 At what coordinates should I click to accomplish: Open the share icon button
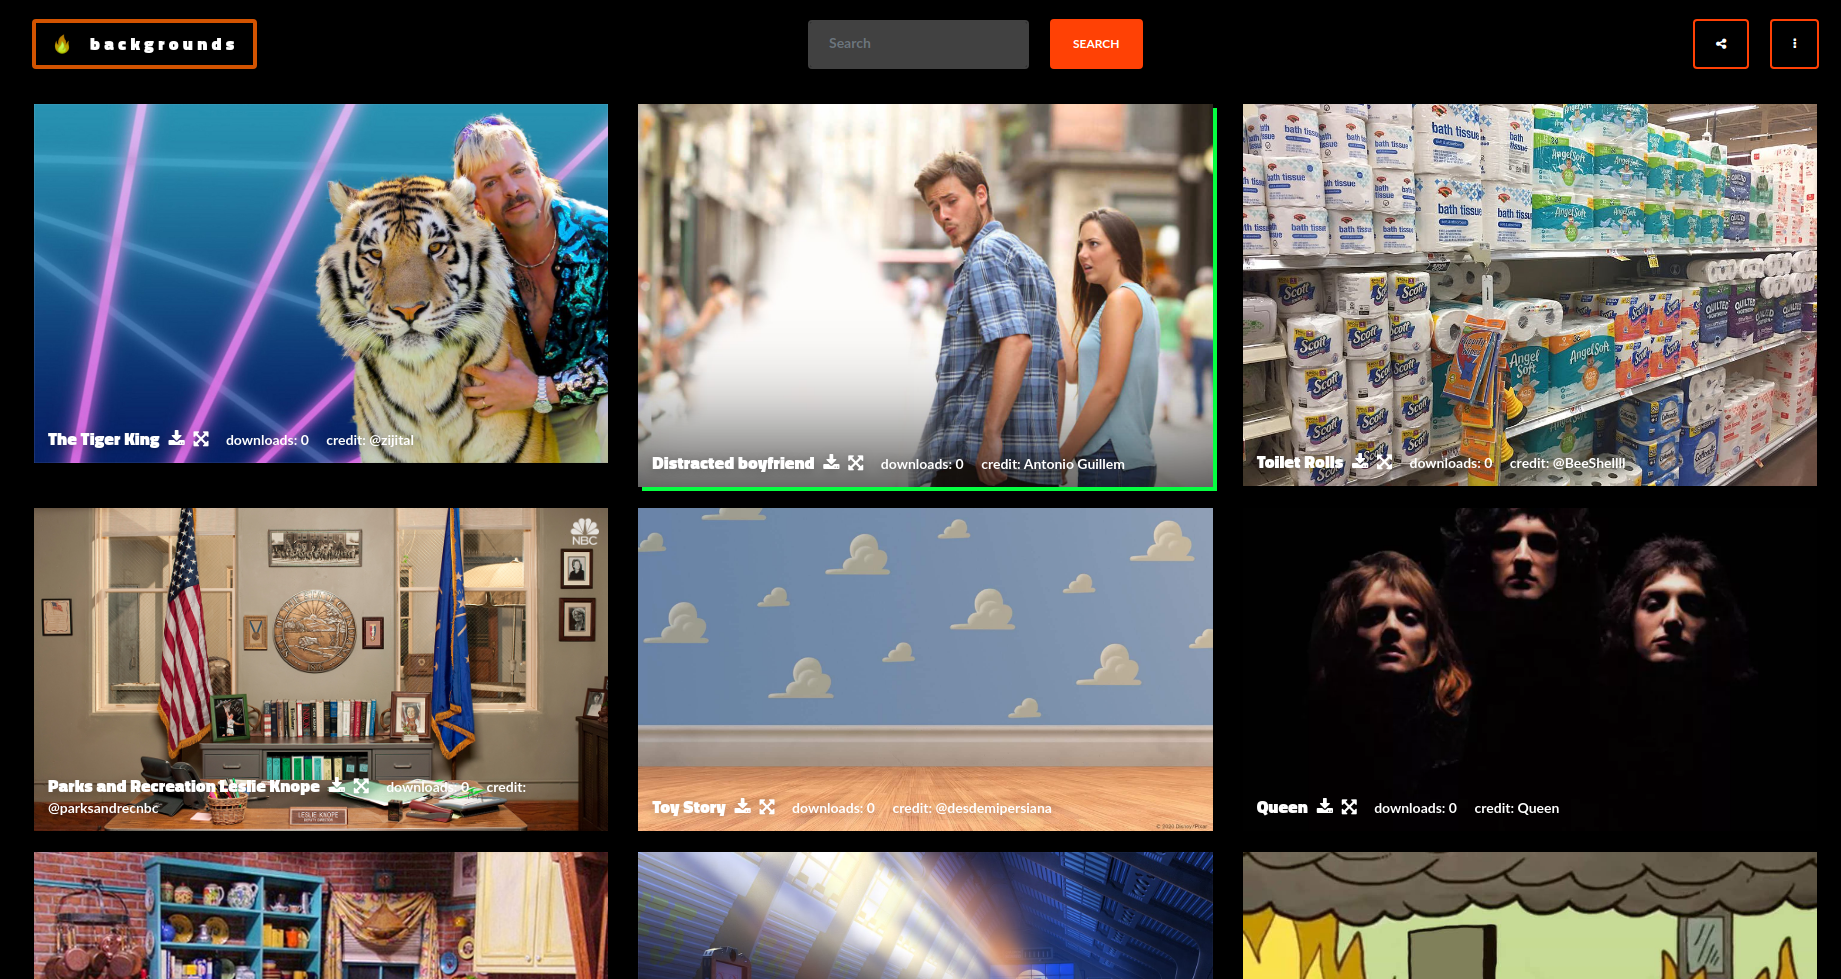[x=1721, y=44]
